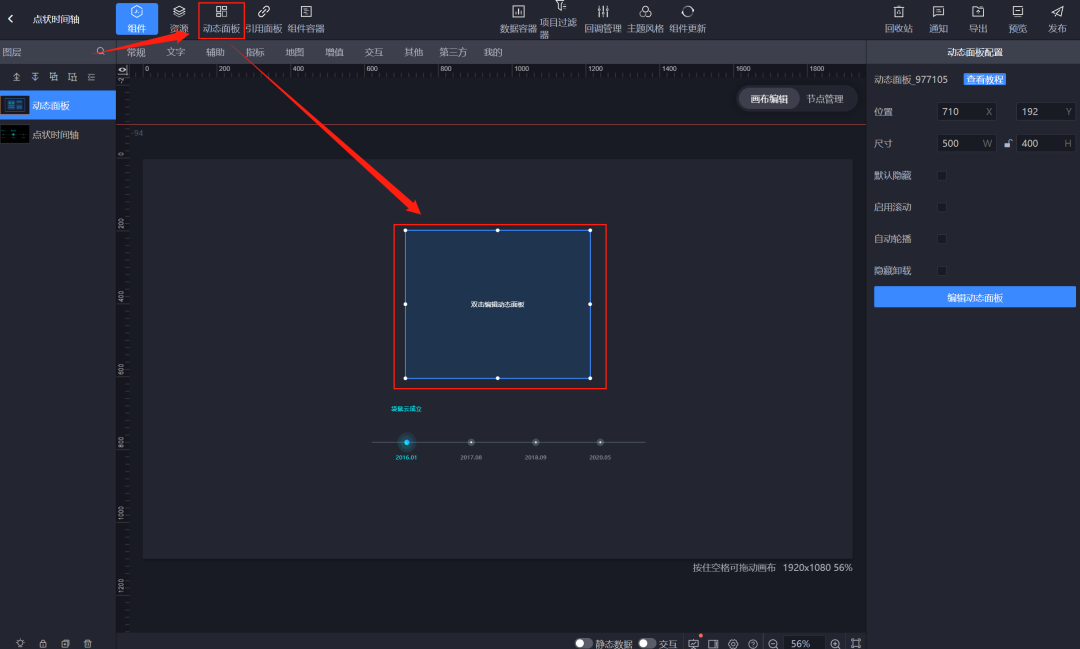Click the 查看教程 tutorial link
Image resolution: width=1080 pixels, height=649 pixels.
click(984, 79)
